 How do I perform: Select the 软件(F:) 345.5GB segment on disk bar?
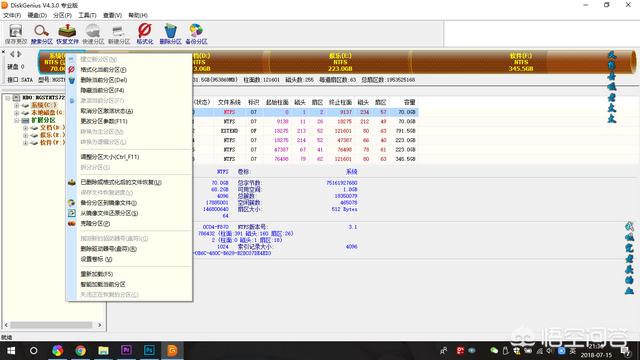[x=521, y=62]
